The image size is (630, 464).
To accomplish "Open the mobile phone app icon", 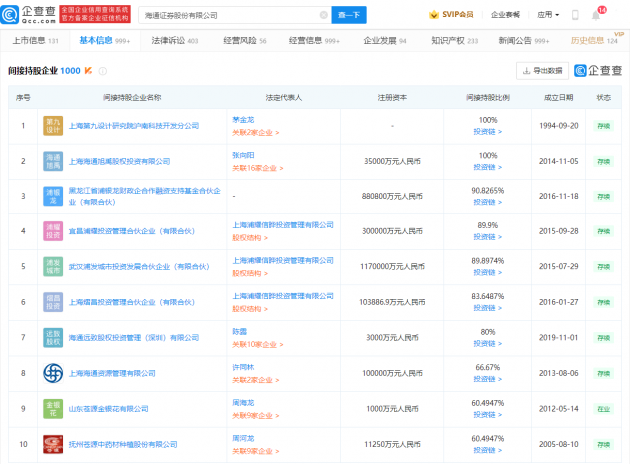I will point(575,15).
